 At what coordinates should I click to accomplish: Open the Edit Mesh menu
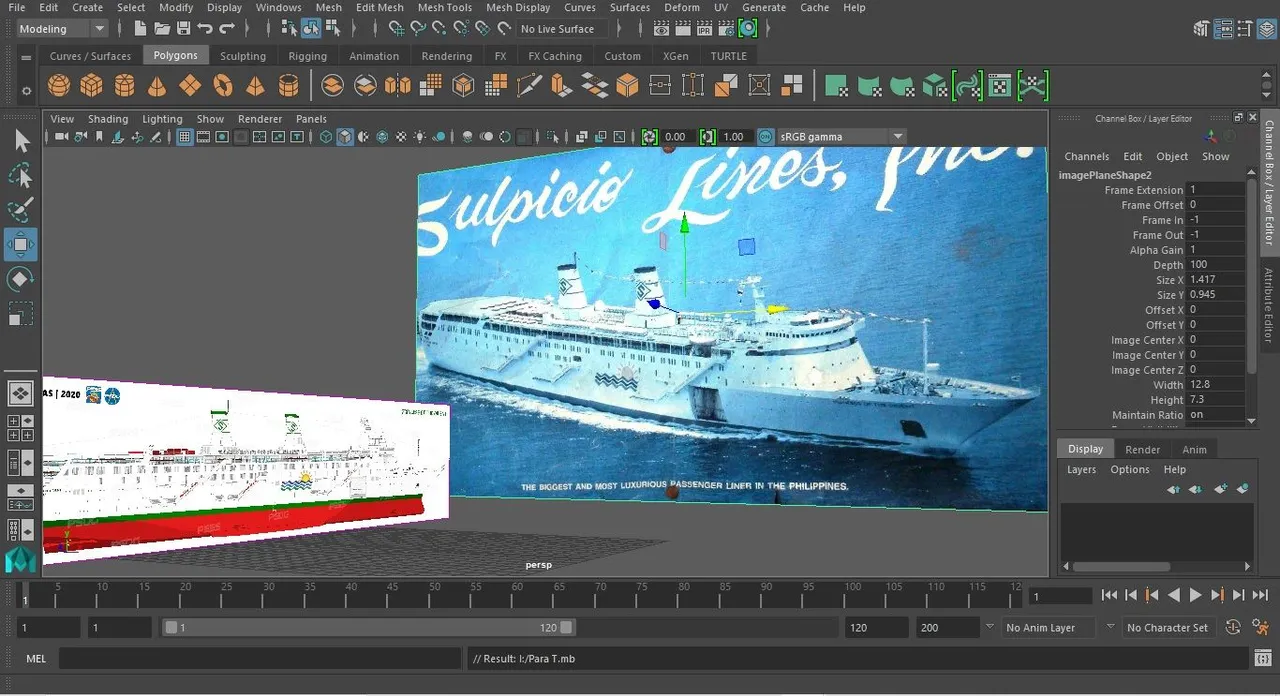coord(380,7)
